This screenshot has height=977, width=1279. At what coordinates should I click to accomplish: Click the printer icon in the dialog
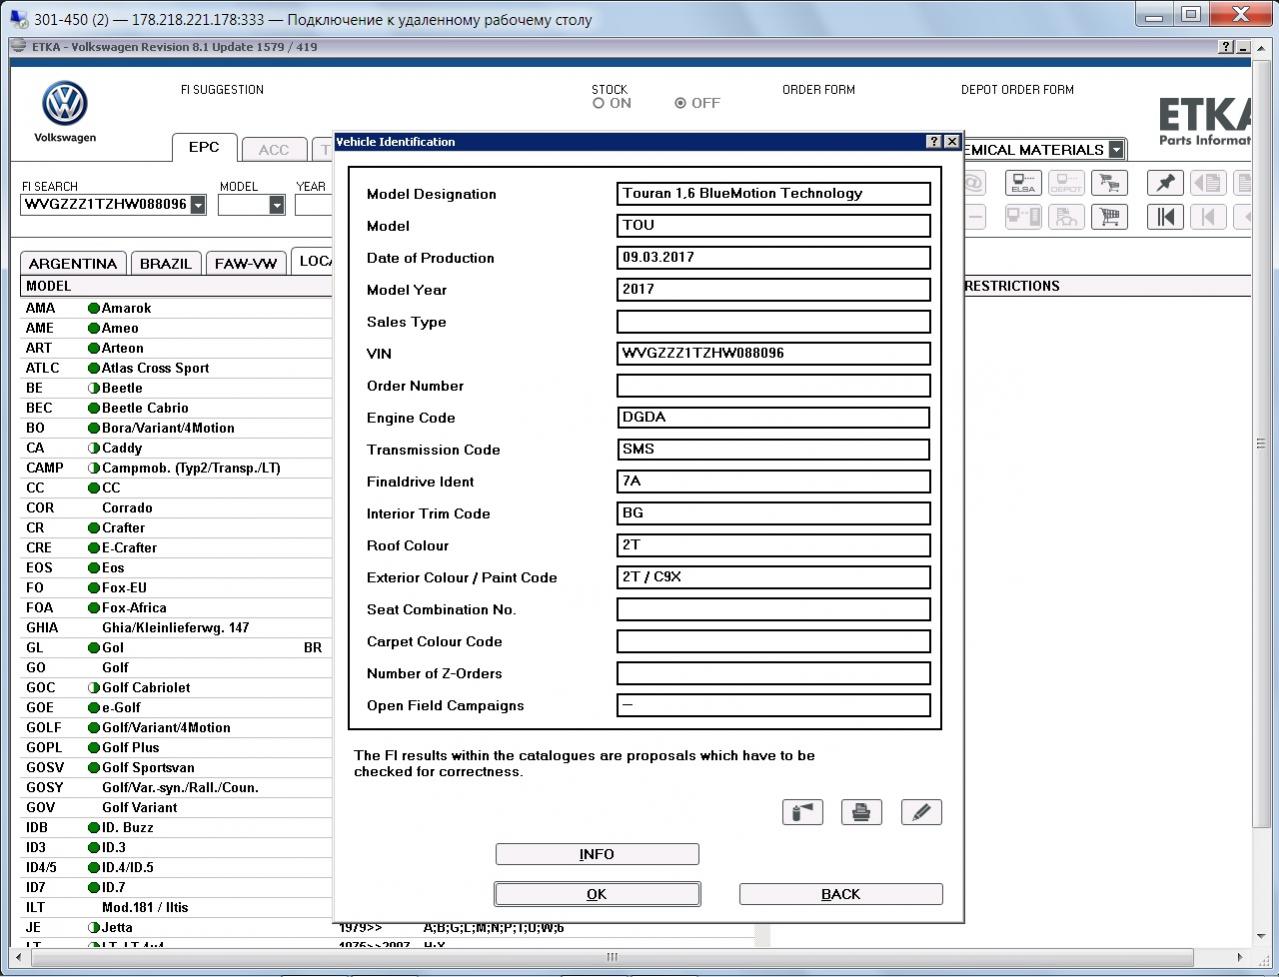coord(861,812)
